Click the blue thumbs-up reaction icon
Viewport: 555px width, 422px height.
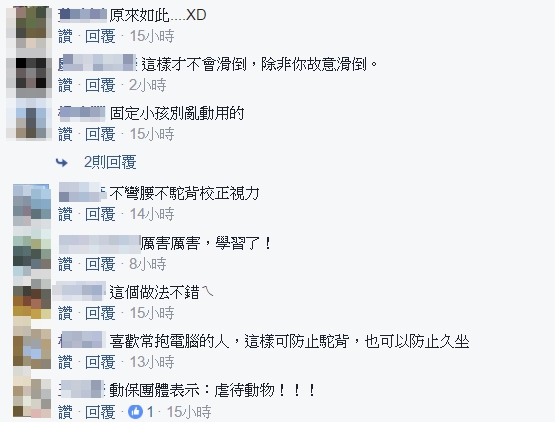135,412
